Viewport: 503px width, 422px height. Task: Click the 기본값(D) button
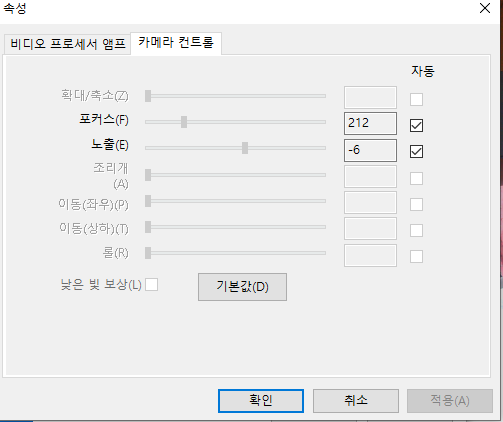(x=242, y=287)
